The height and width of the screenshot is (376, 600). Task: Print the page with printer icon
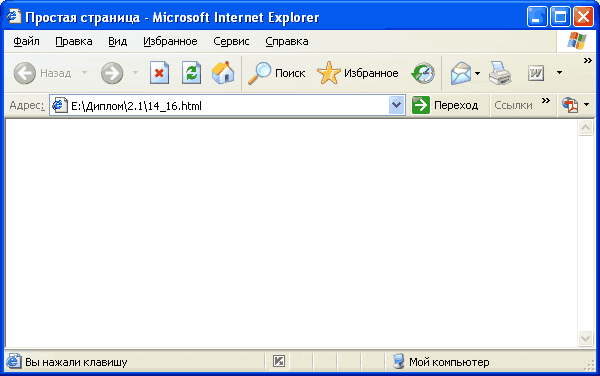(500, 73)
